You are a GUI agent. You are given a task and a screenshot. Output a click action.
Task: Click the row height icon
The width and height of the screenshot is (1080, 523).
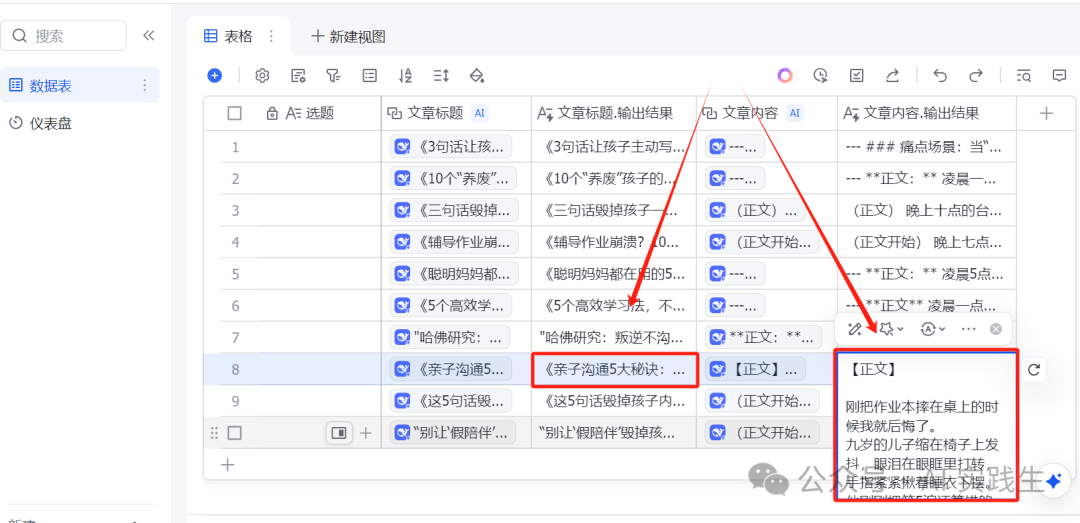pyautogui.click(x=441, y=75)
